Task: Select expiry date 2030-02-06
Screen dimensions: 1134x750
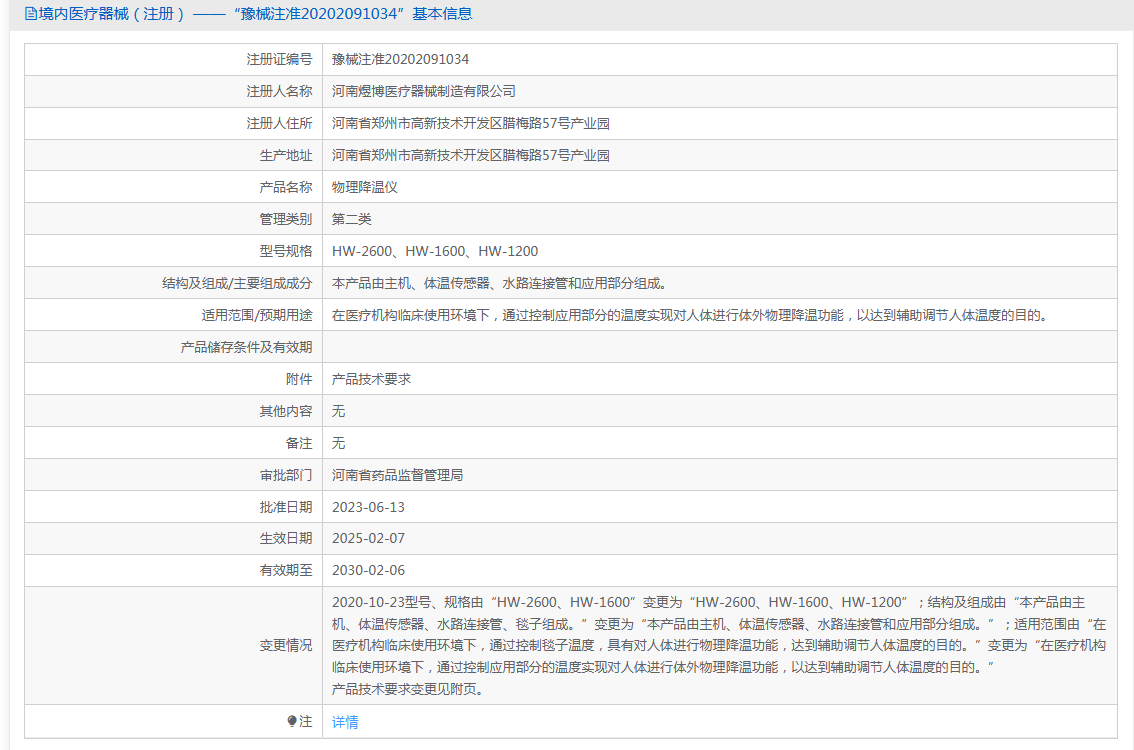Action: tap(368, 570)
